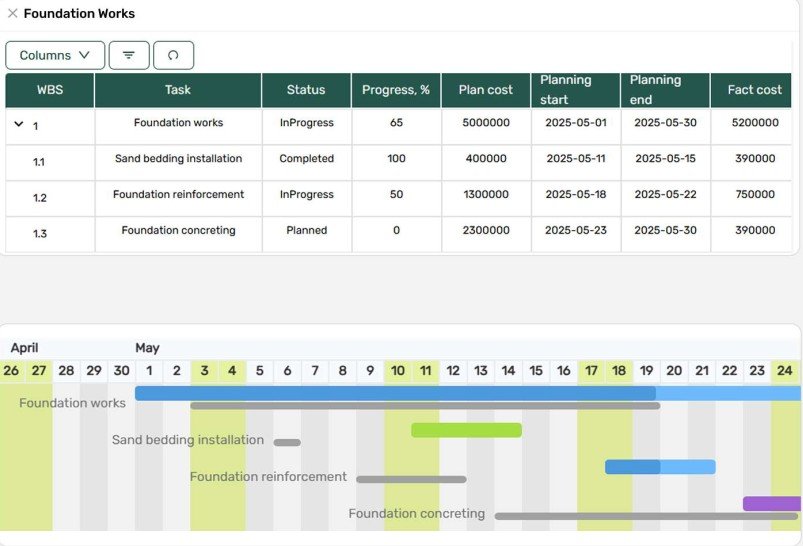Sort by the Task column header
This screenshot has height=546, width=803.
click(x=178, y=90)
